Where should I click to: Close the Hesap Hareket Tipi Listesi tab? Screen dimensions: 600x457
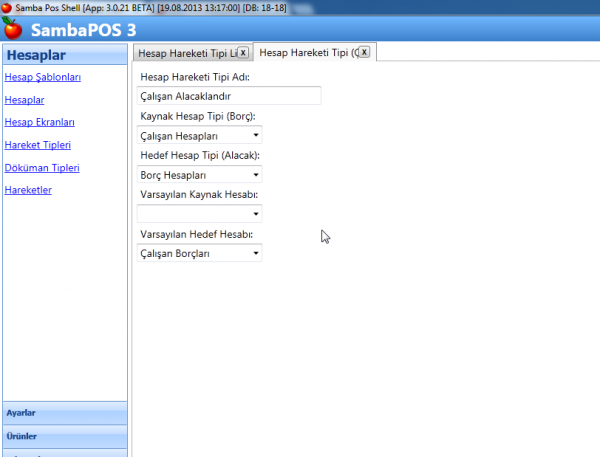[242, 52]
